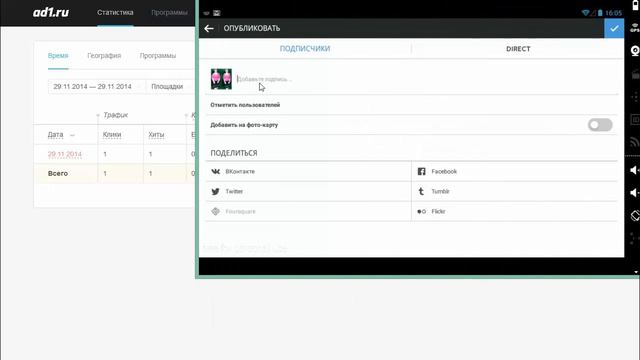
Task: Select the География statistics tab
Action: tap(104, 56)
